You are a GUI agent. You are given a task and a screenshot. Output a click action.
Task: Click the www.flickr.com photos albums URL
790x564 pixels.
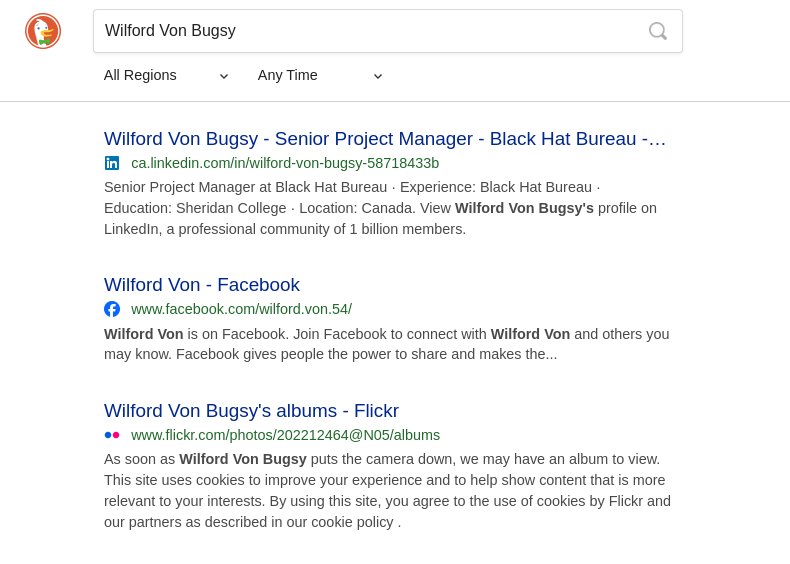pos(285,435)
